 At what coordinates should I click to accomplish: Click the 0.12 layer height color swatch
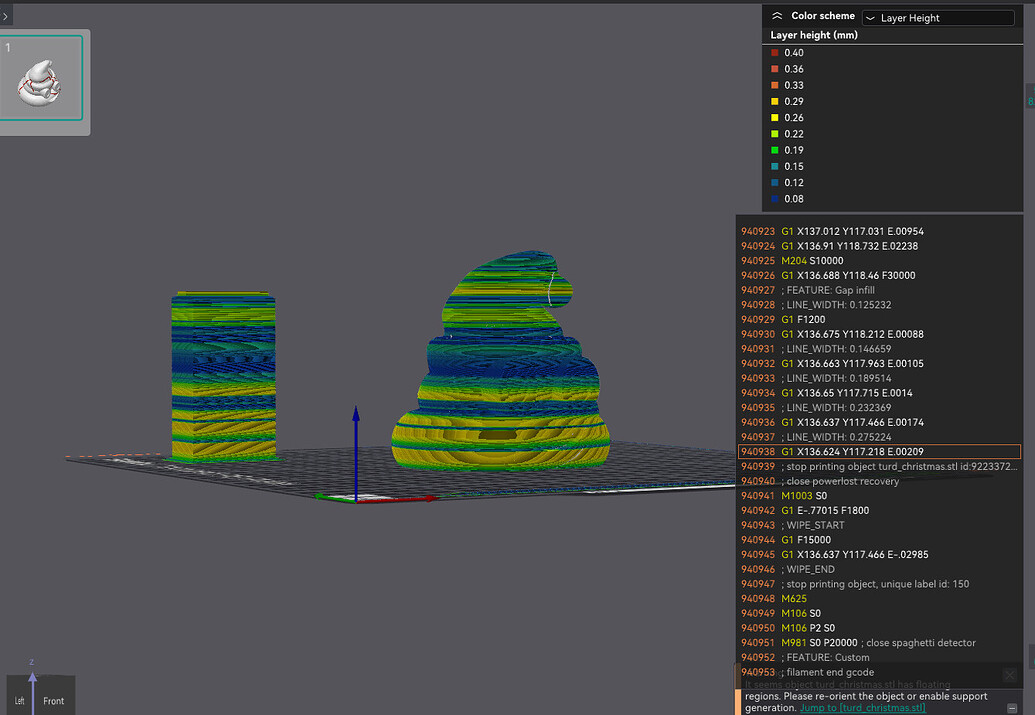point(775,182)
